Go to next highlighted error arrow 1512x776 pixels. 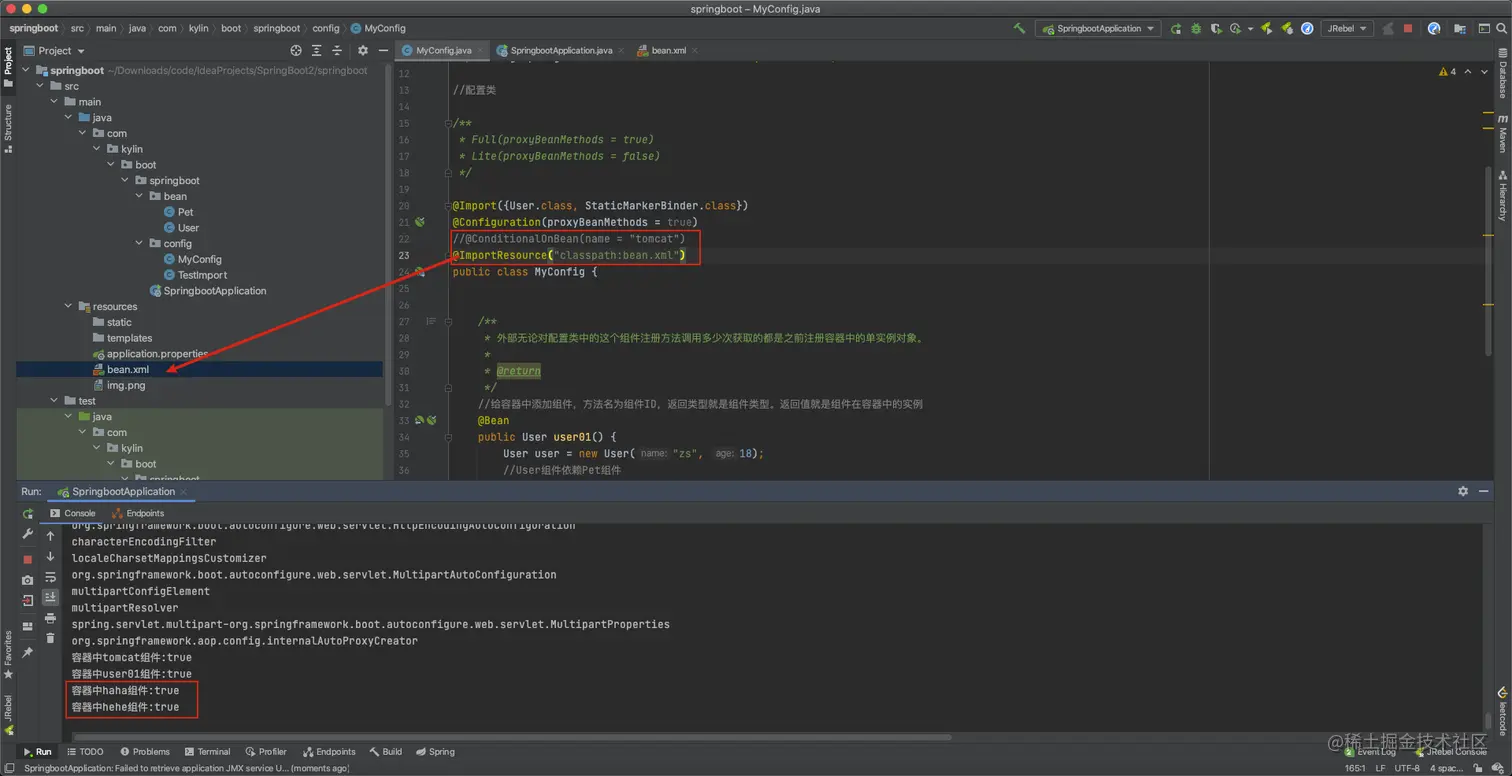pyautogui.click(x=1484, y=72)
